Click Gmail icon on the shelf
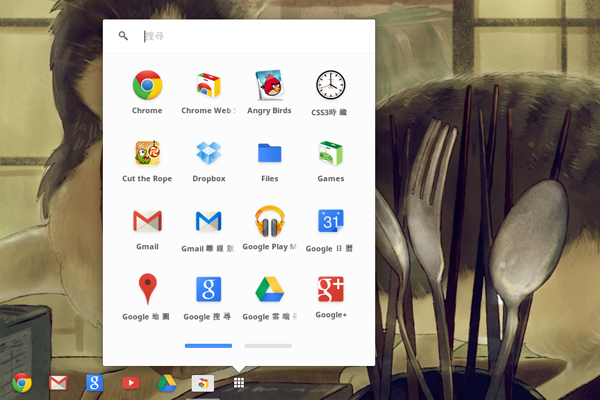This screenshot has height=400, width=600. [58, 383]
